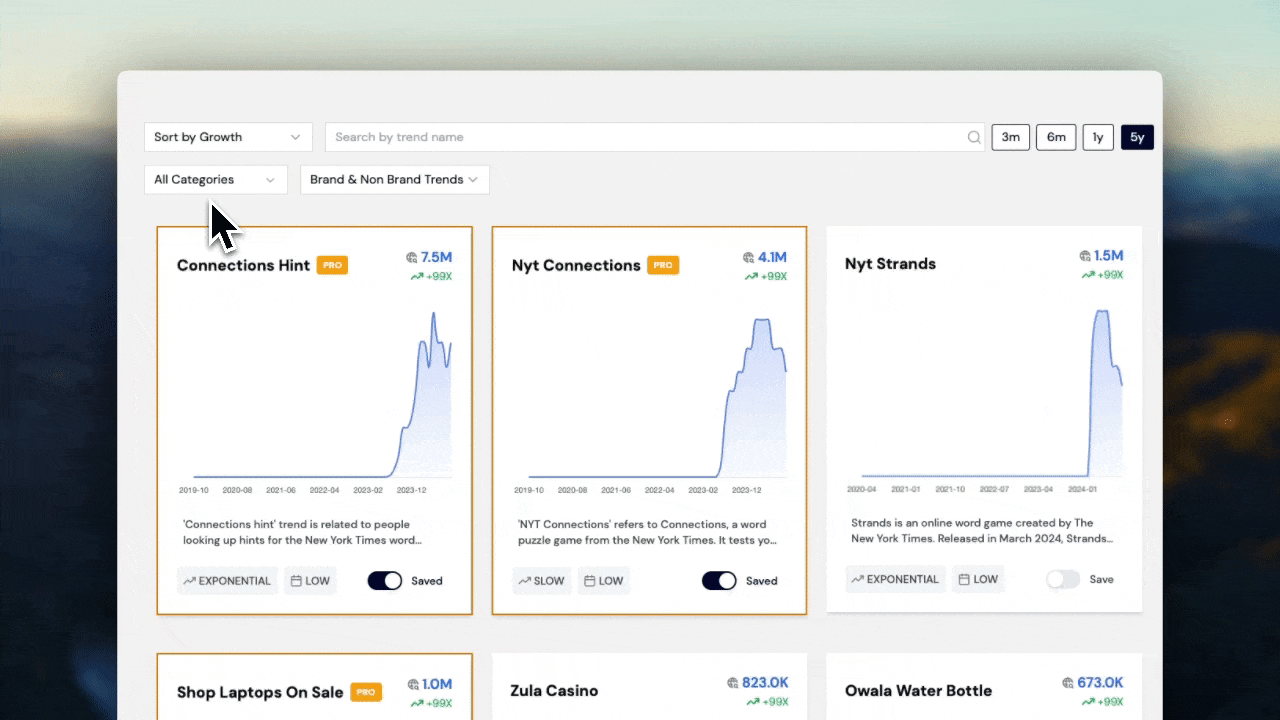Open the Connections Hint card title
The image size is (1280, 720).
(243, 265)
